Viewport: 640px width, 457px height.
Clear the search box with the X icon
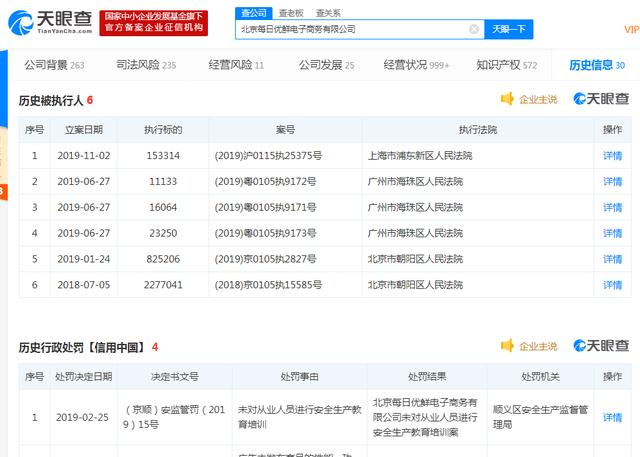pos(474,29)
